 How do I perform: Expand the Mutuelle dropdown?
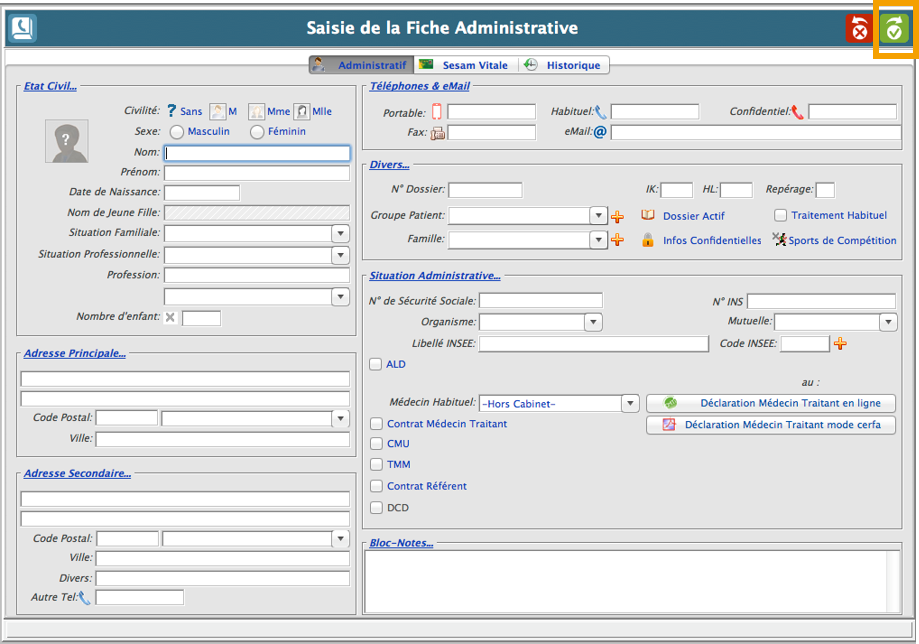pyautogui.click(x=889, y=322)
